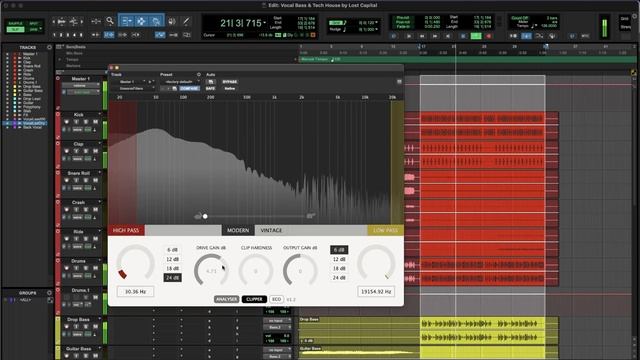Click the Go to End transport button

[x=448, y=36]
